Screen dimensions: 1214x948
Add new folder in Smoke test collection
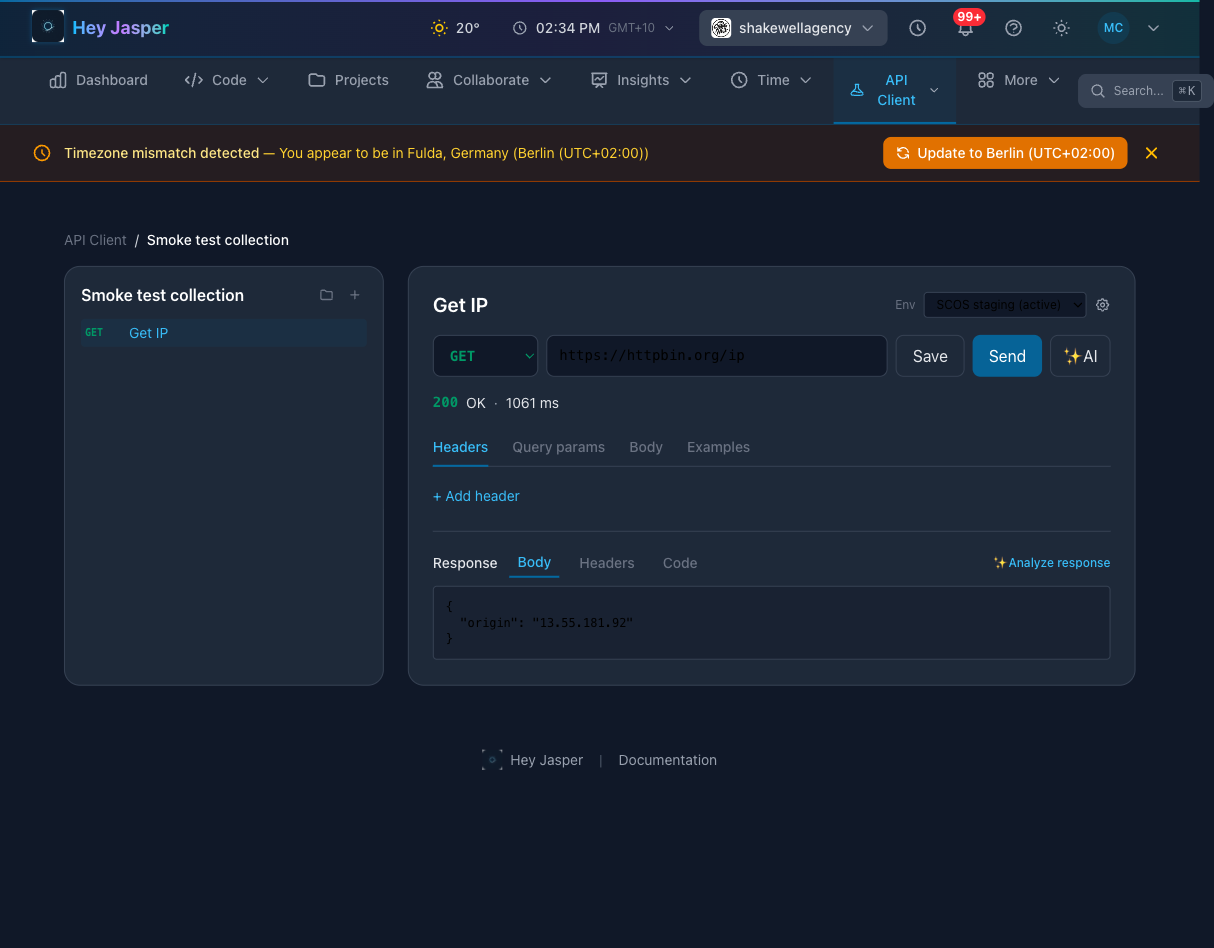(326, 295)
